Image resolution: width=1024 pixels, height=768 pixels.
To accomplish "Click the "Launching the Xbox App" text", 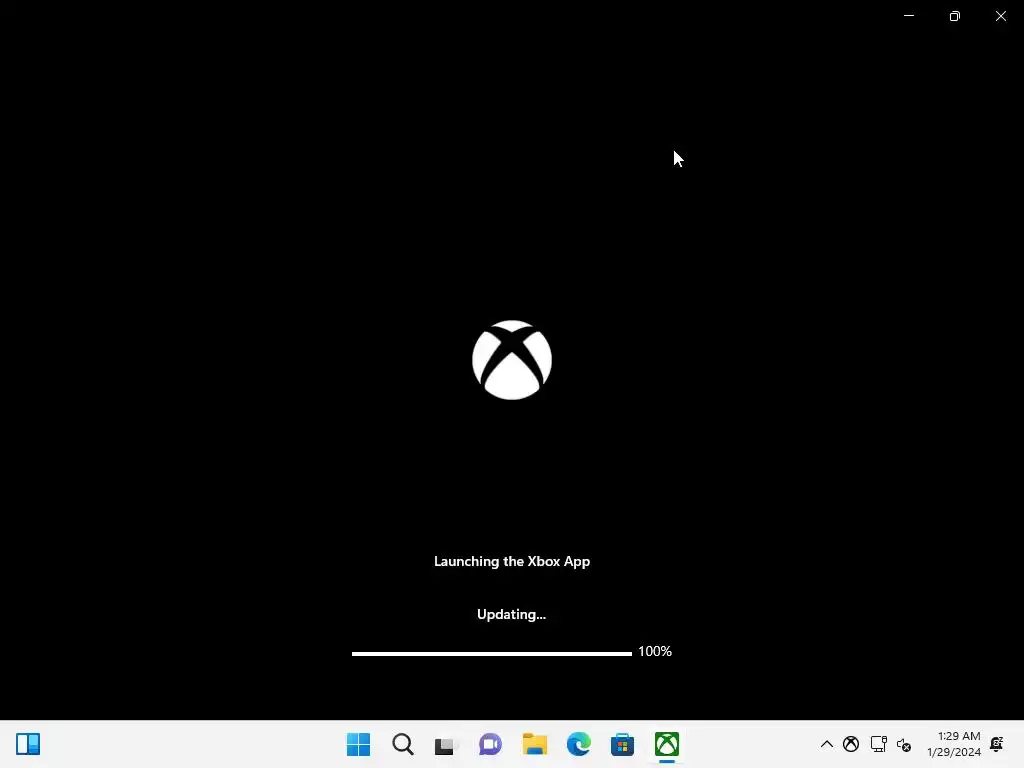I will click(x=512, y=562).
